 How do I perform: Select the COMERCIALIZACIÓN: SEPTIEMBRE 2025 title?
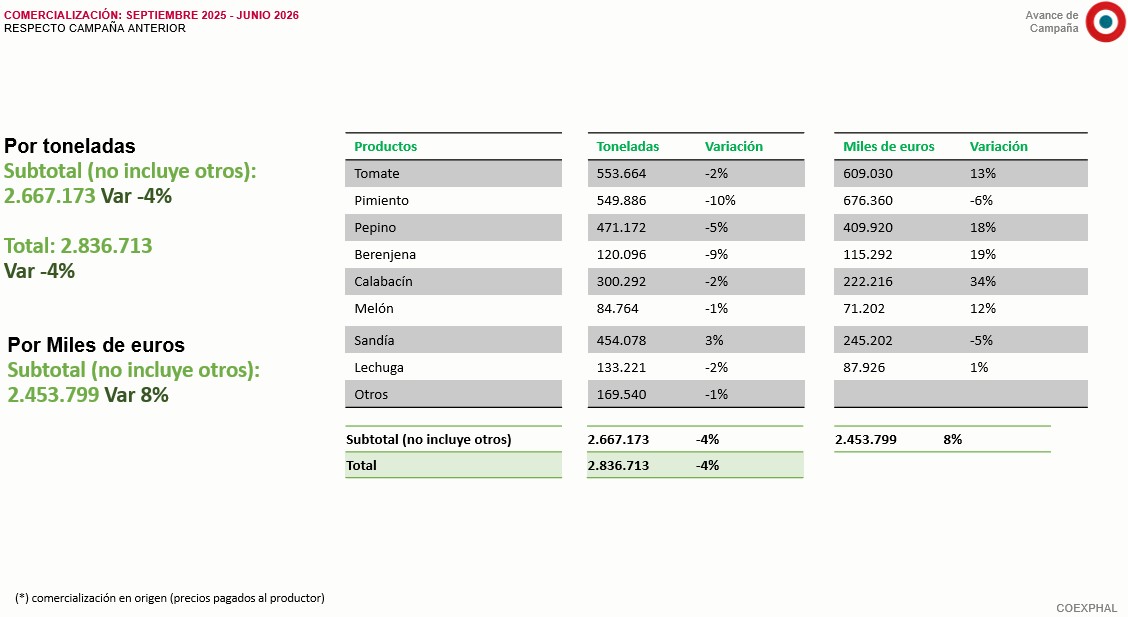(x=115, y=15)
